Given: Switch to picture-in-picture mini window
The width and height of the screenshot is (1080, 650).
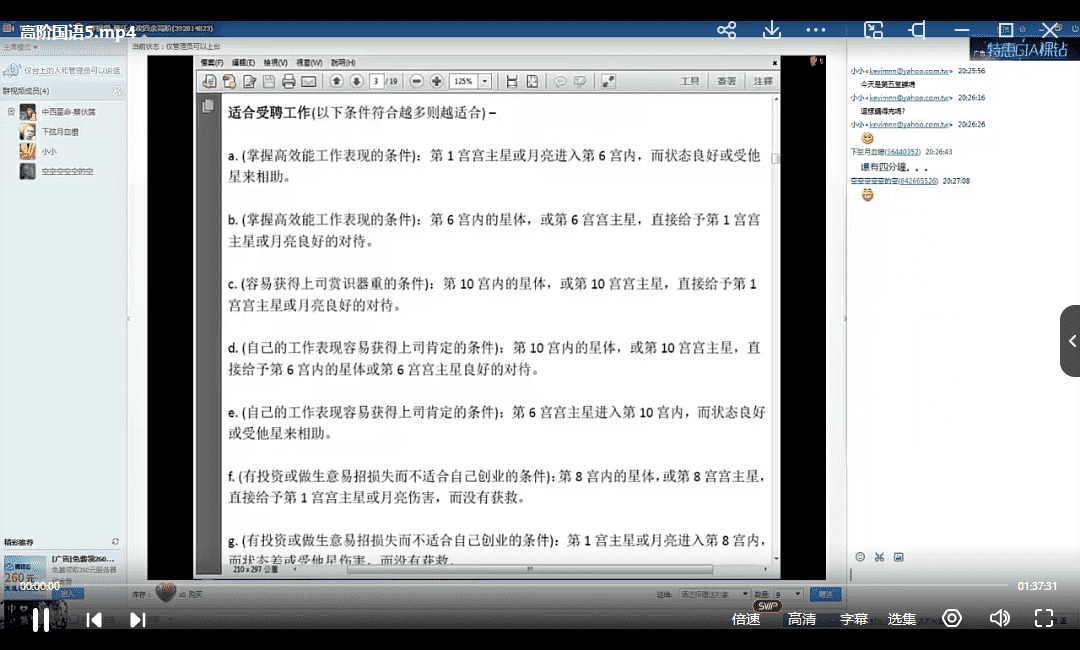Looking at the screenshot, I should [x=874, y=30].
